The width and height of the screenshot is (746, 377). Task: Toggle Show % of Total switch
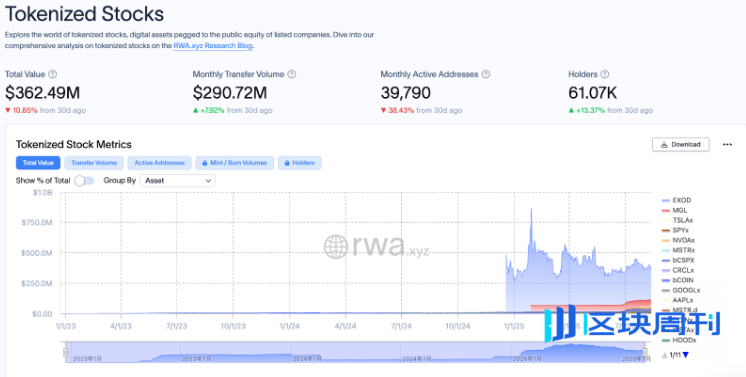tap(84, 181)
